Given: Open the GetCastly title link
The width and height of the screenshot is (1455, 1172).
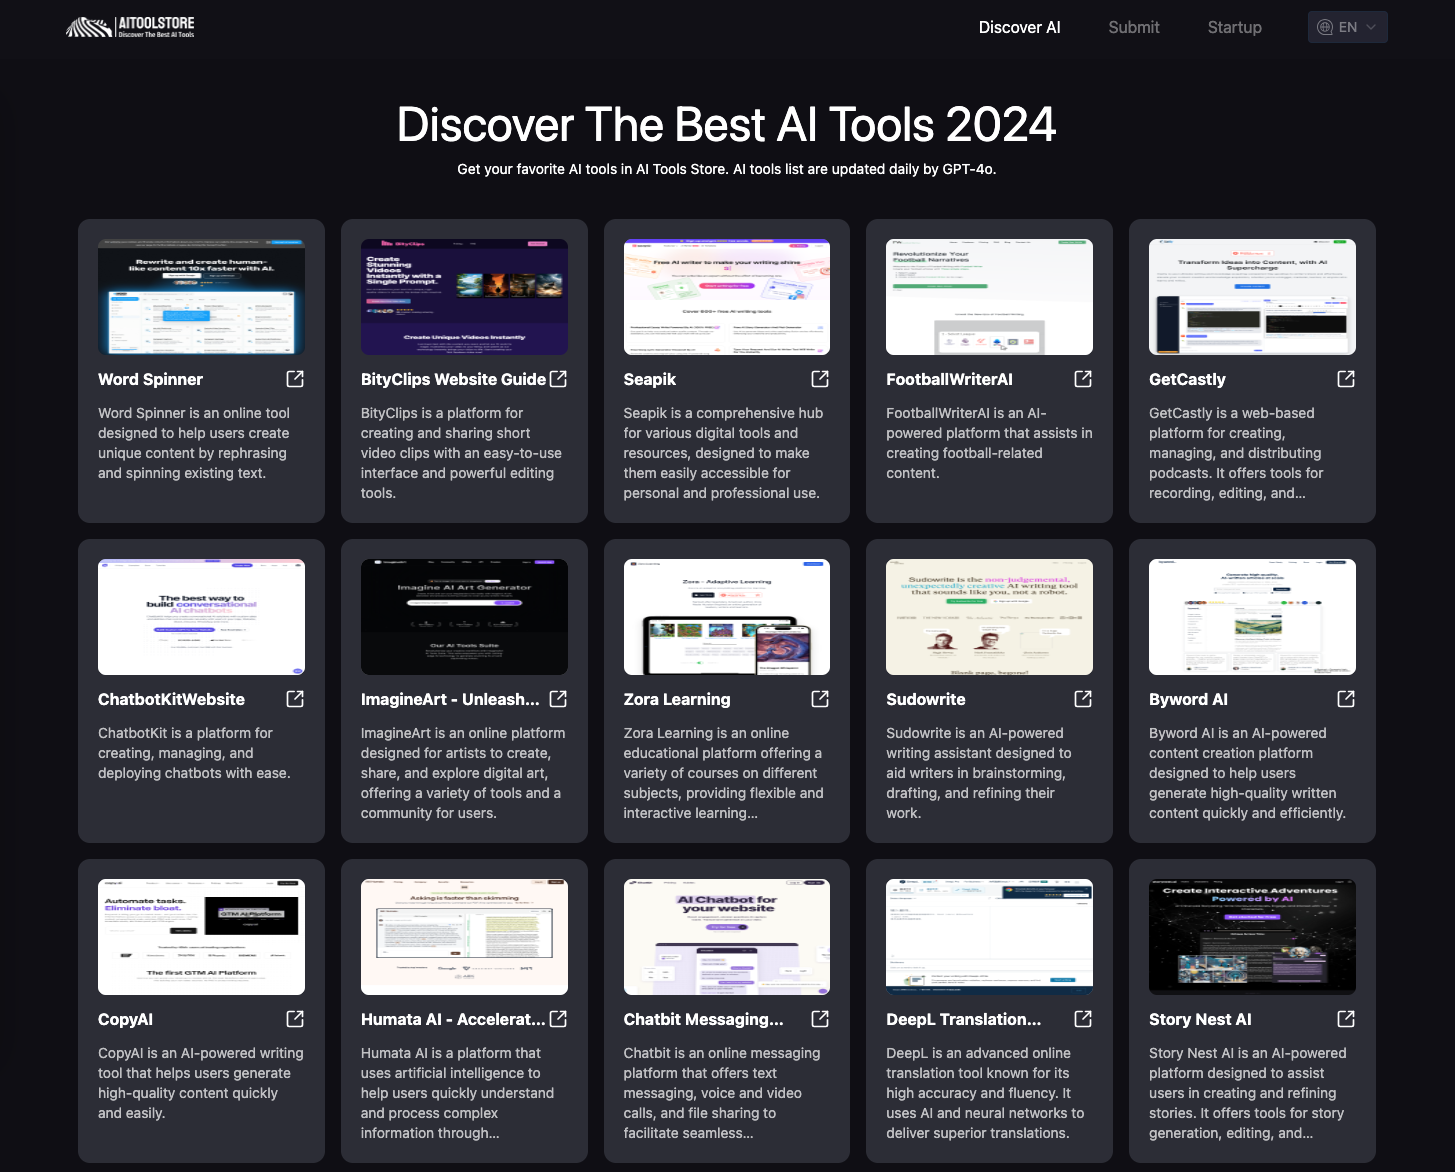Looking at the screenshot, I should coord(1187,379).
